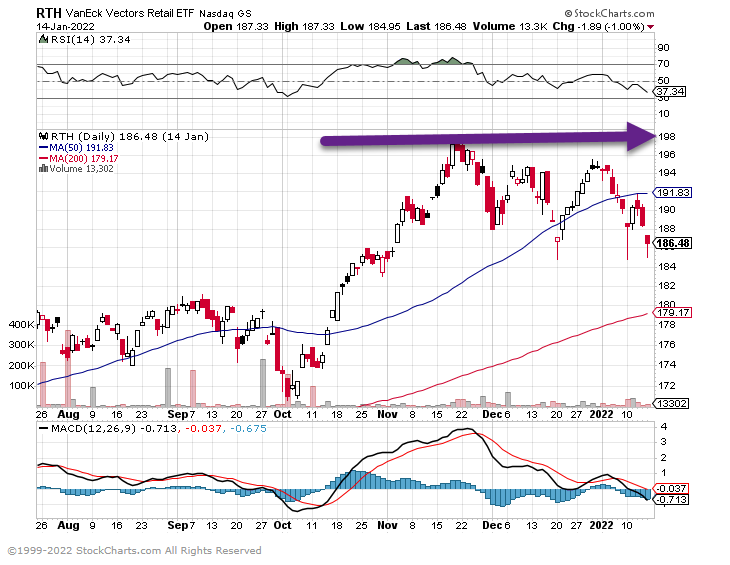Click the High 187.33 value
This screenshot has width=730, height=565.
[x=304, y=27]
